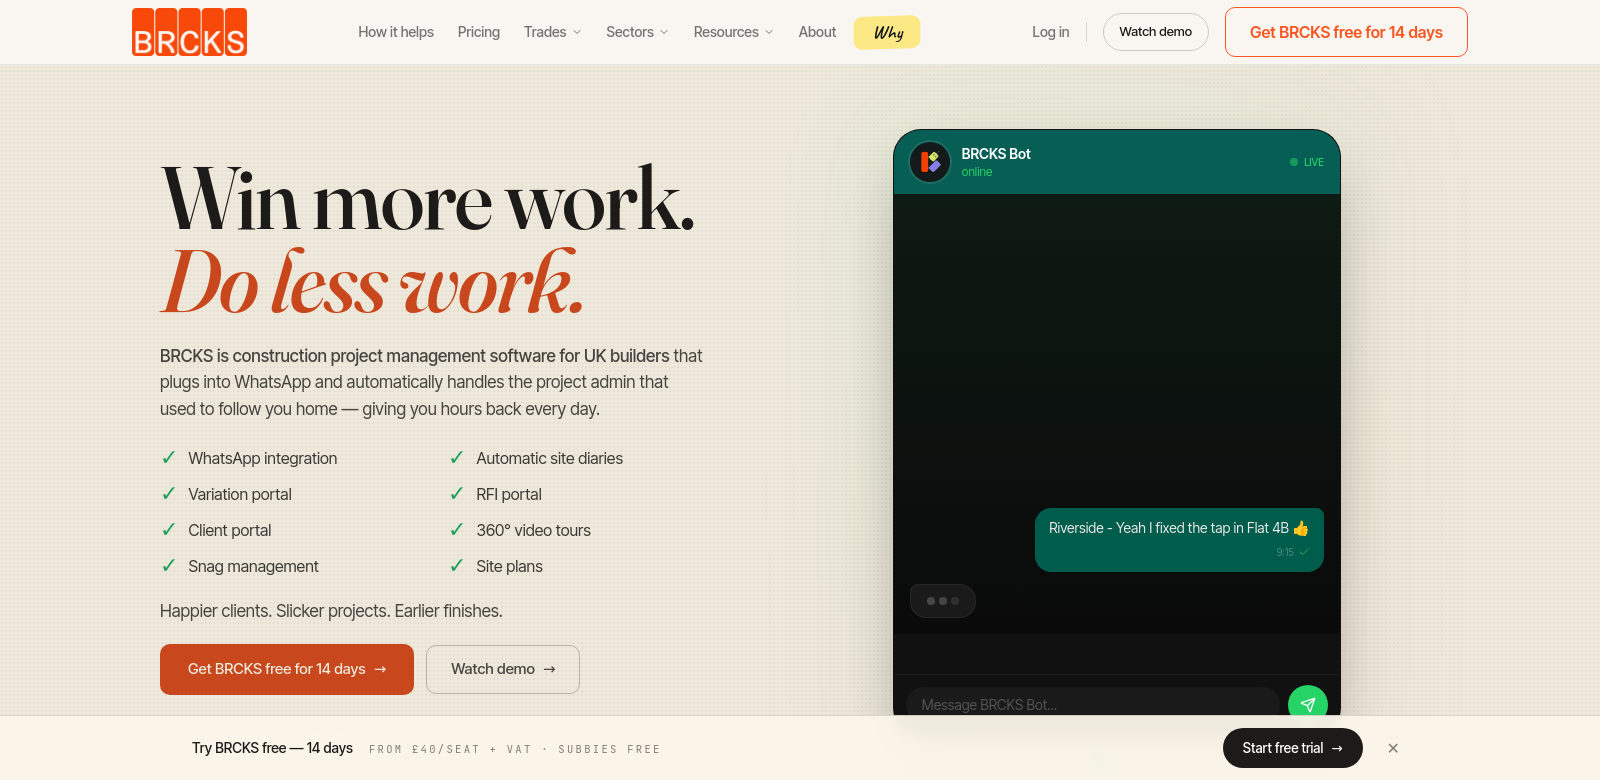Go to the Pricing page
The width and height of the screenshot is (1600, 780).
[x=479, y=32]
